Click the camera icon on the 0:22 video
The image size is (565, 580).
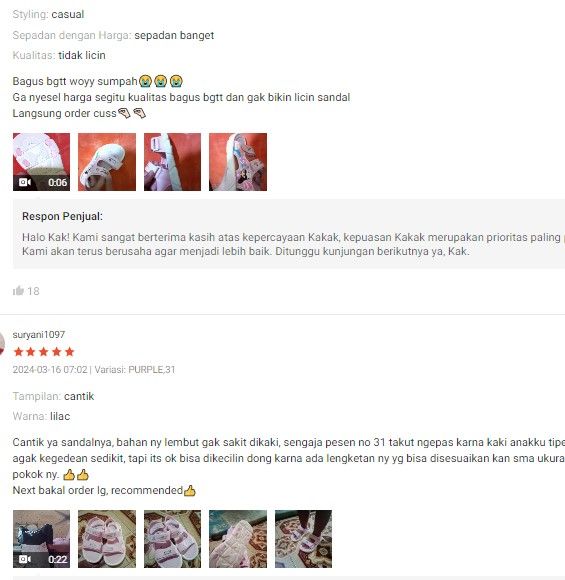tap(25, 559)
